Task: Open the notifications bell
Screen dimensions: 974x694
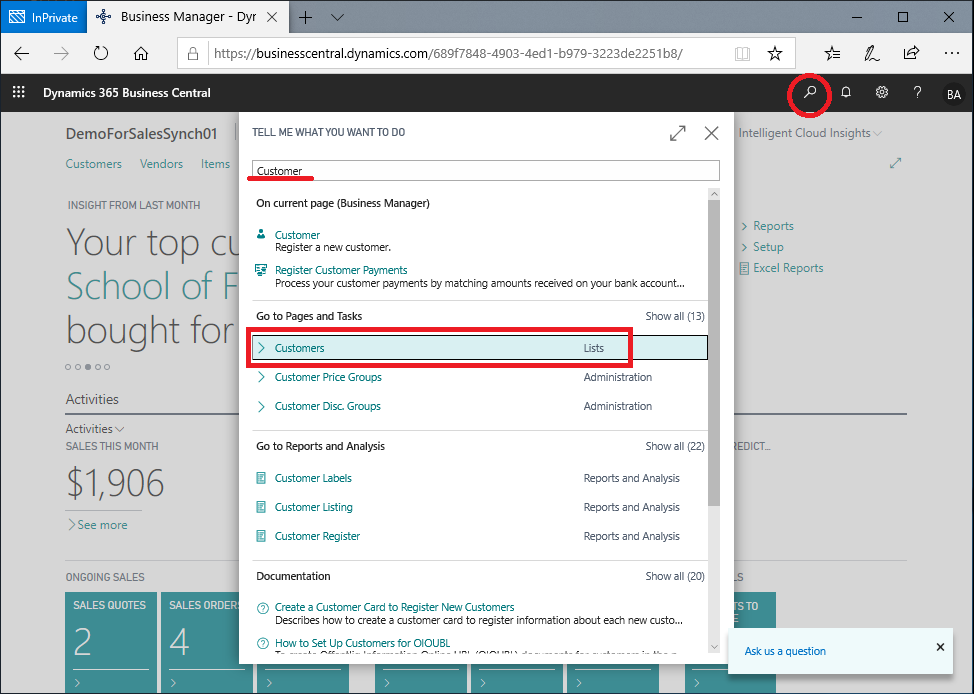Action: [x=845, y=93]
